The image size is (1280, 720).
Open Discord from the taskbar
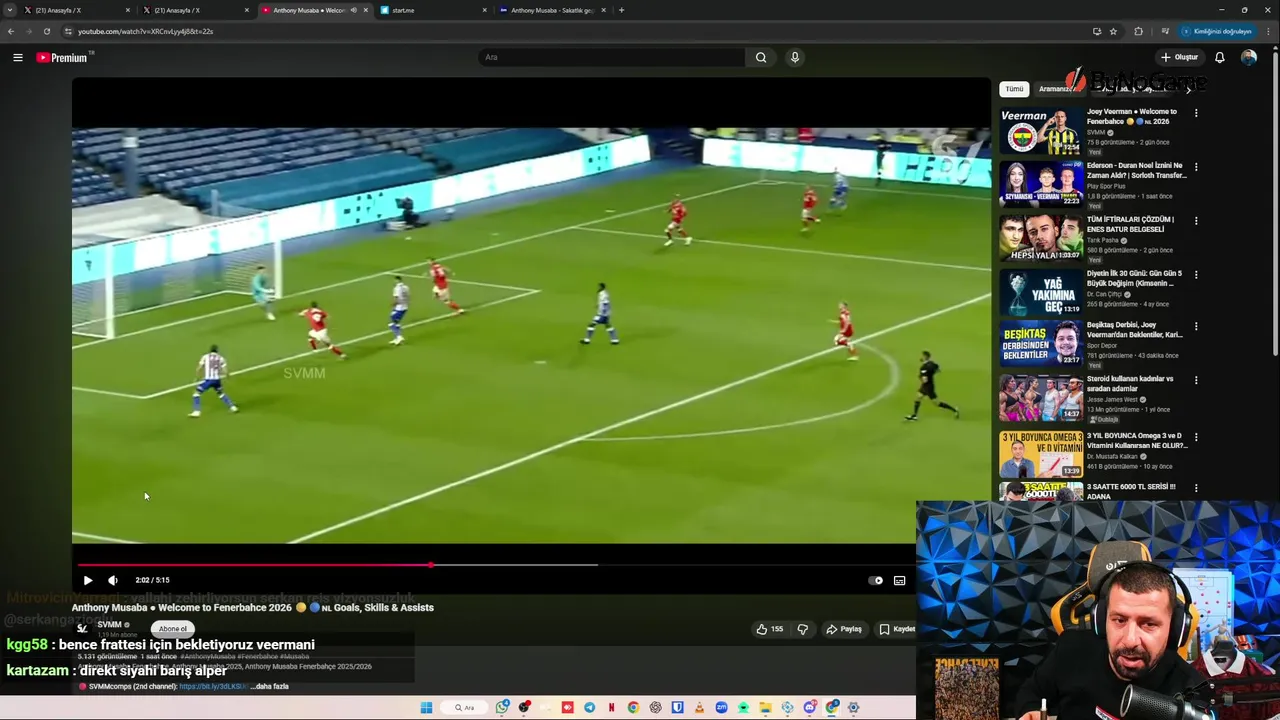[x=809, y=708]
